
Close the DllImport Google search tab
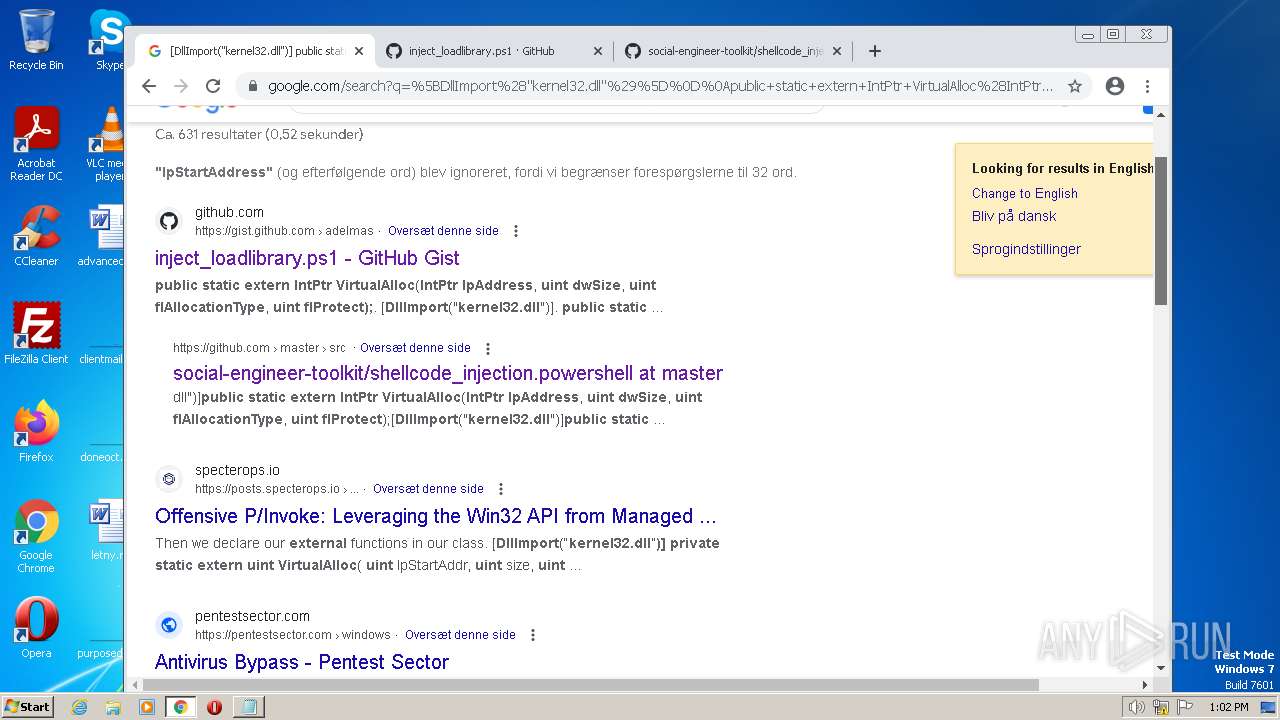(x=359, y=51)
